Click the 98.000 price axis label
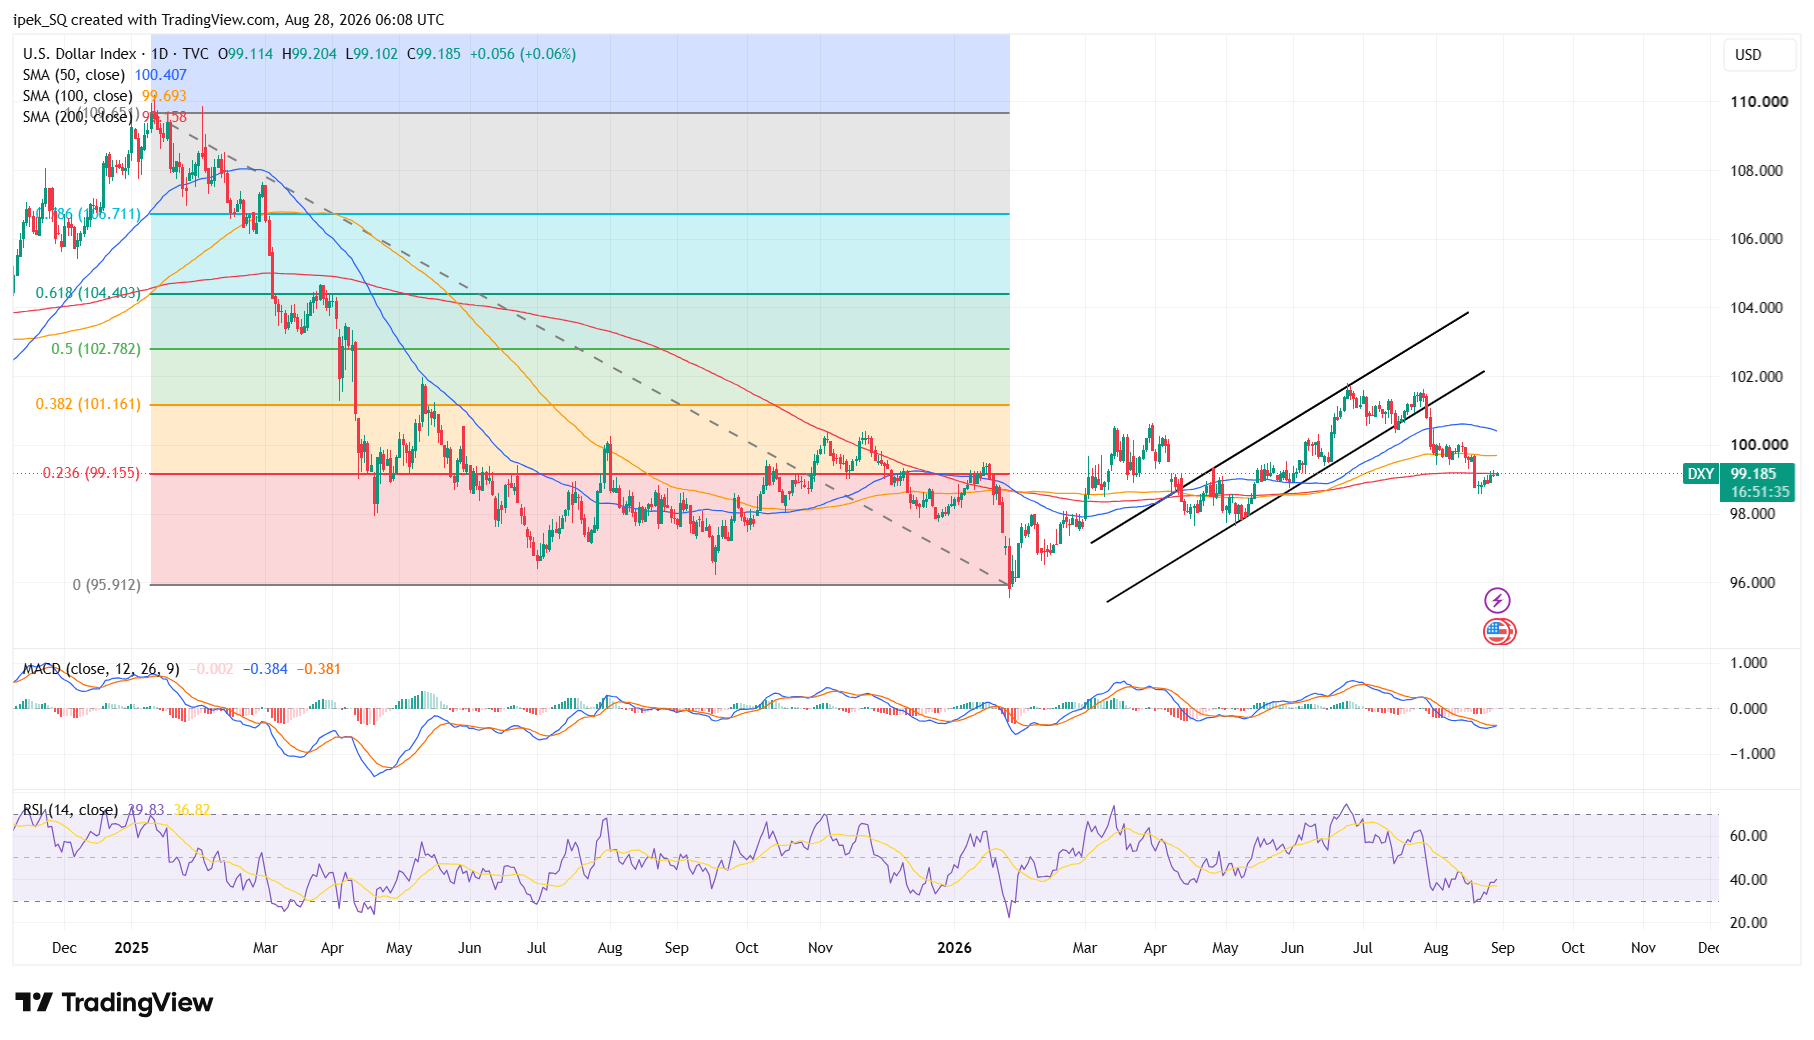The image size is (1814, 1040). (x=1753, y=514)
